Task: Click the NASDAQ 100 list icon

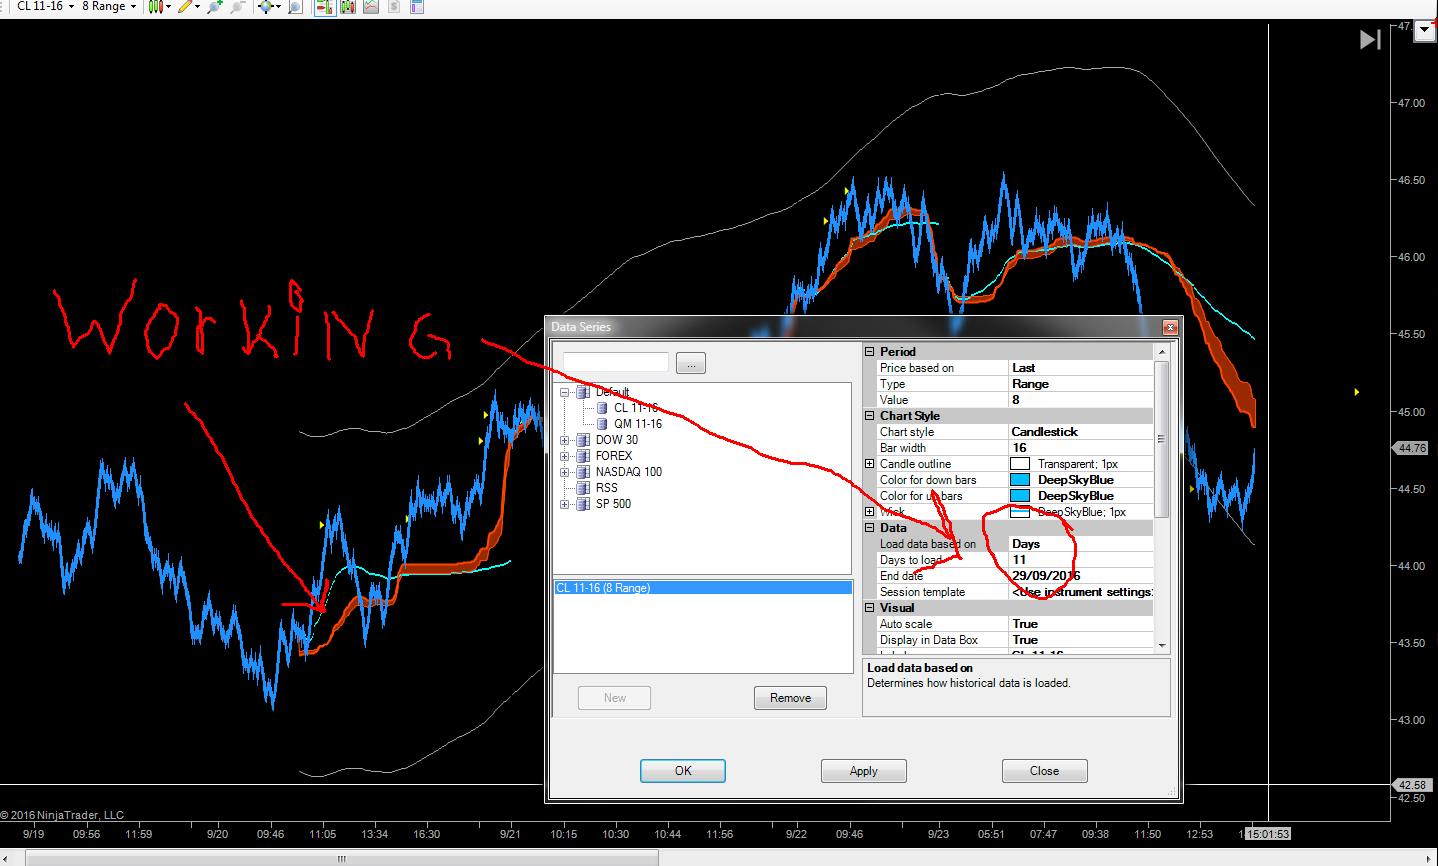Action: 583,472
